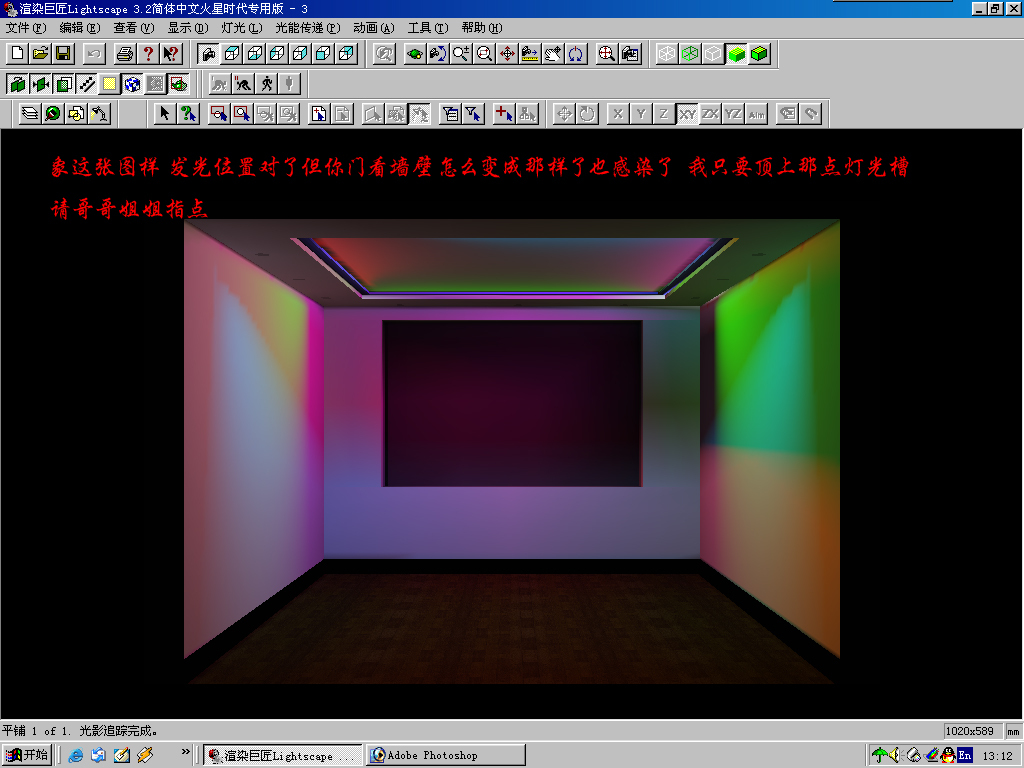Click the rendered room image in viewport
This screenshot has width=1024, height=768.
click(x=511, y=451)
